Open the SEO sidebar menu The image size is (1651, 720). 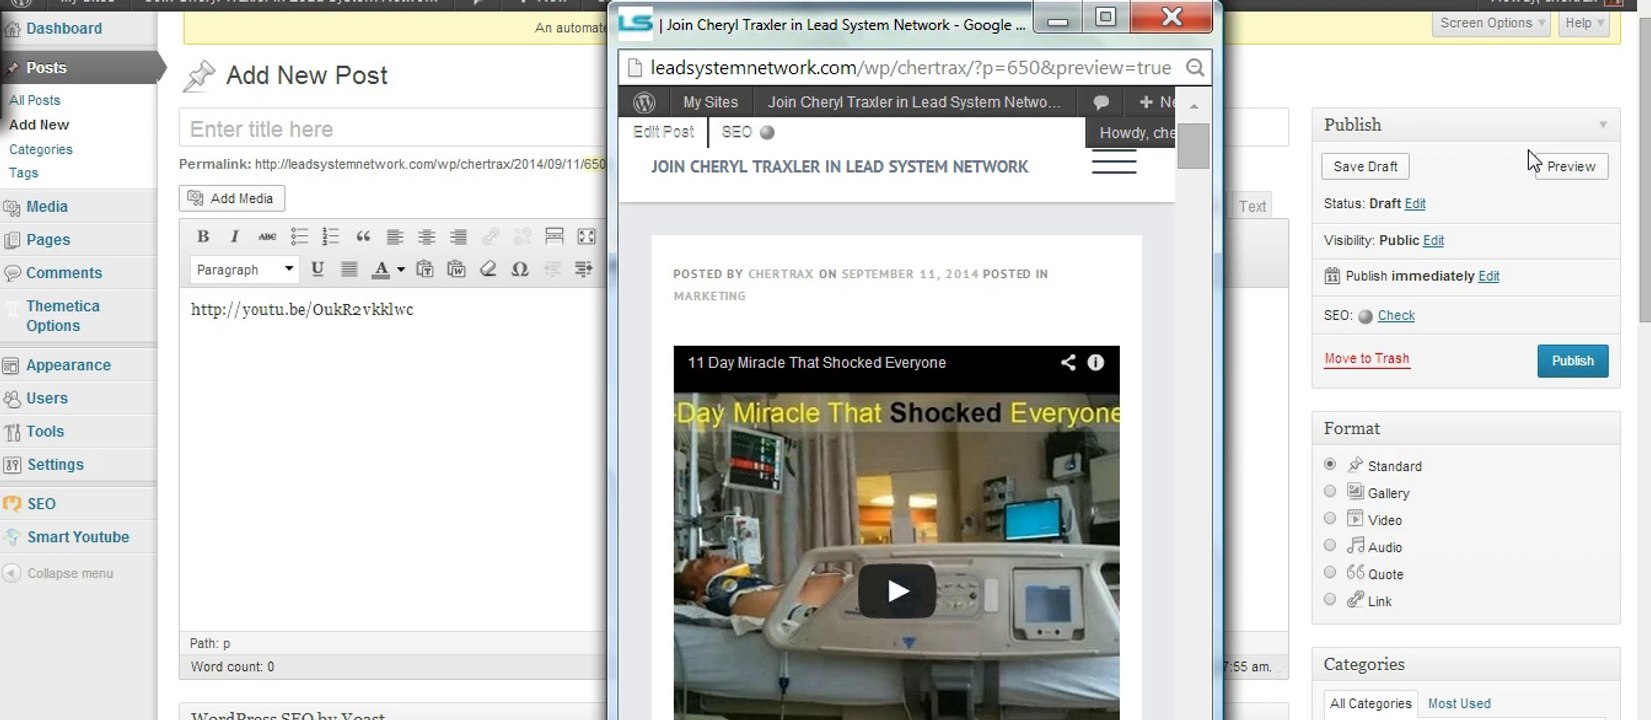tap(41, 504)
